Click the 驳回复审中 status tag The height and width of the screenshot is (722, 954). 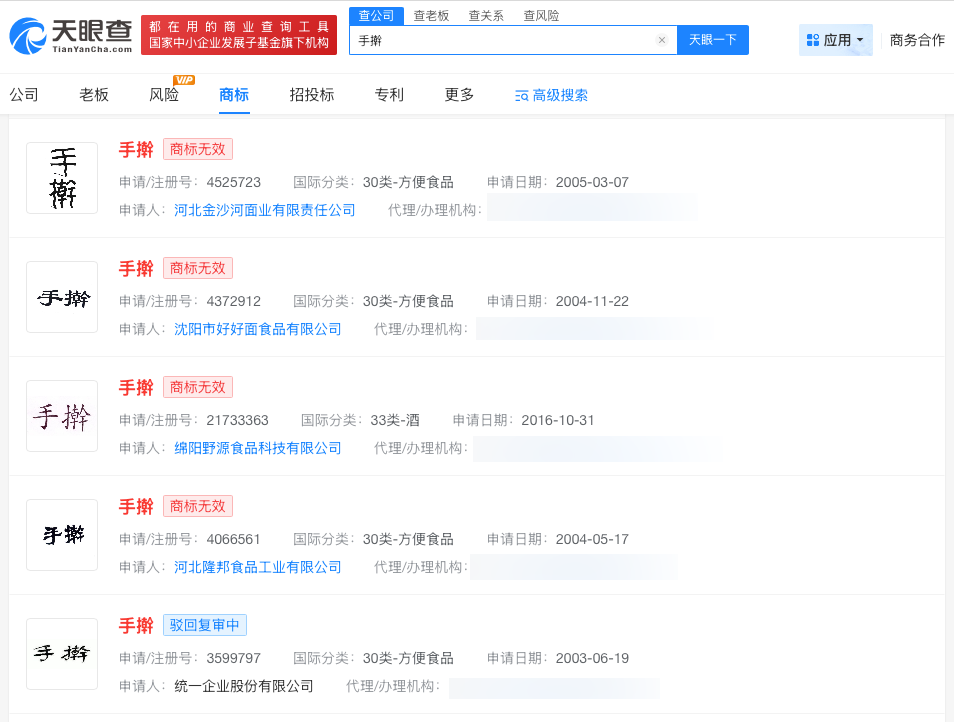[204, 625]
